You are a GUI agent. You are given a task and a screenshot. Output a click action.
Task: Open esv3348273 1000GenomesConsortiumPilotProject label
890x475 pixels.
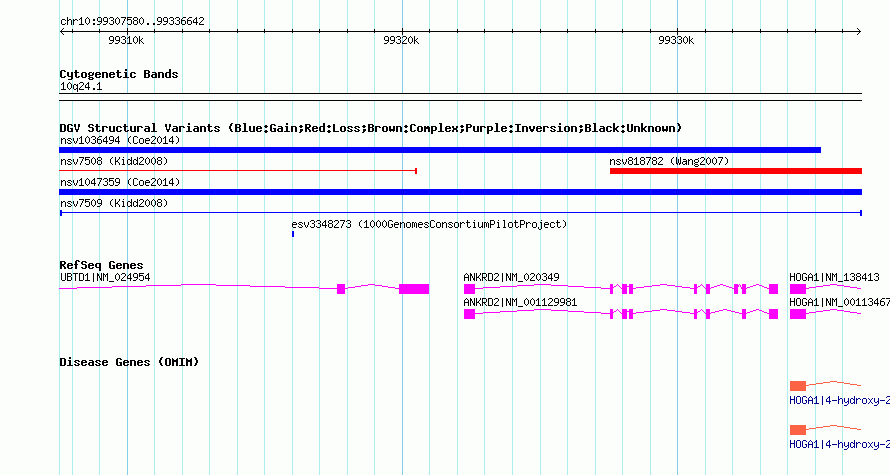click(429, 224)
